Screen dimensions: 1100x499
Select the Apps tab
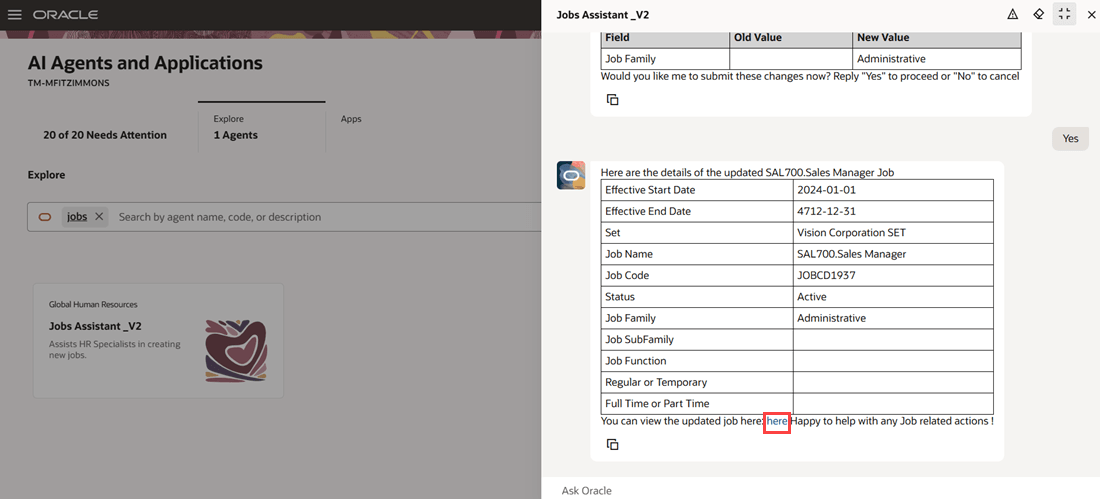click(351, 119)
